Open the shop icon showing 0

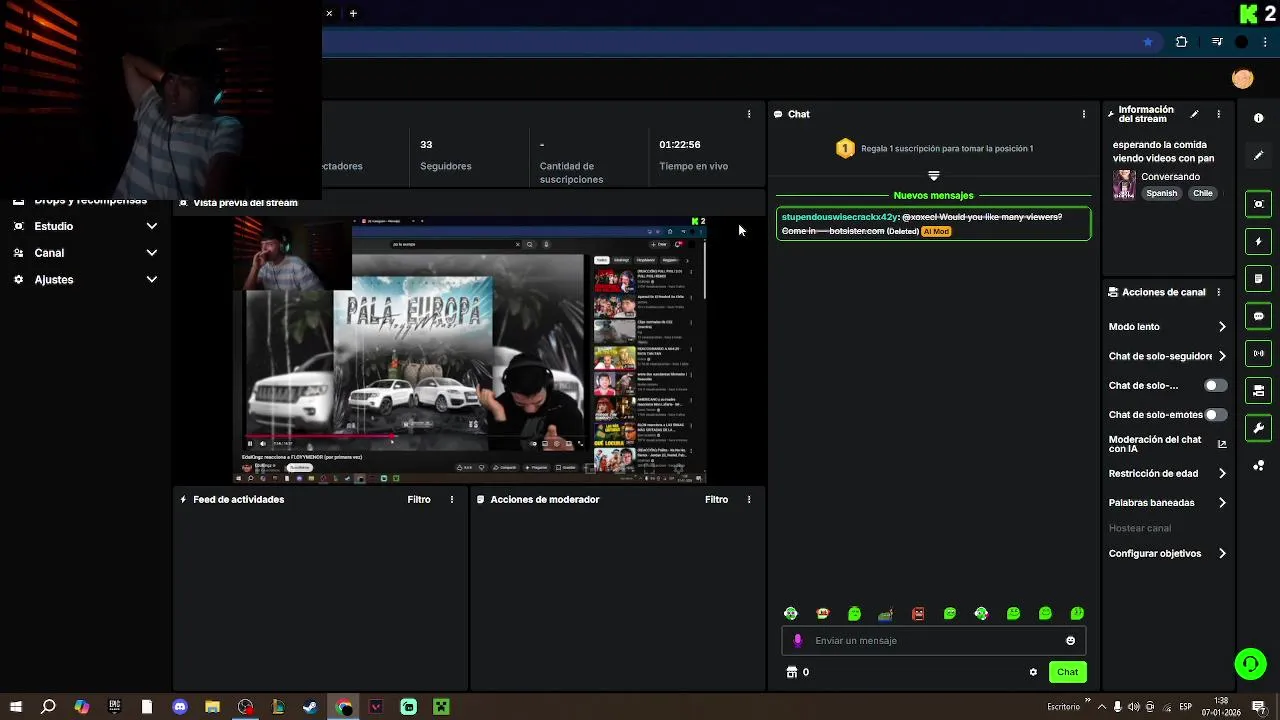[798, 672]
